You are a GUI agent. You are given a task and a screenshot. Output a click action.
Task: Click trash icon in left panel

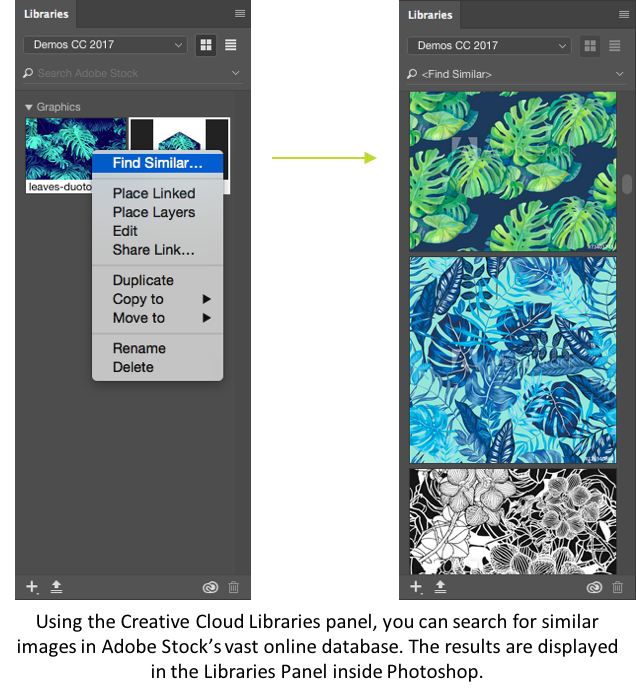point(233,587)
